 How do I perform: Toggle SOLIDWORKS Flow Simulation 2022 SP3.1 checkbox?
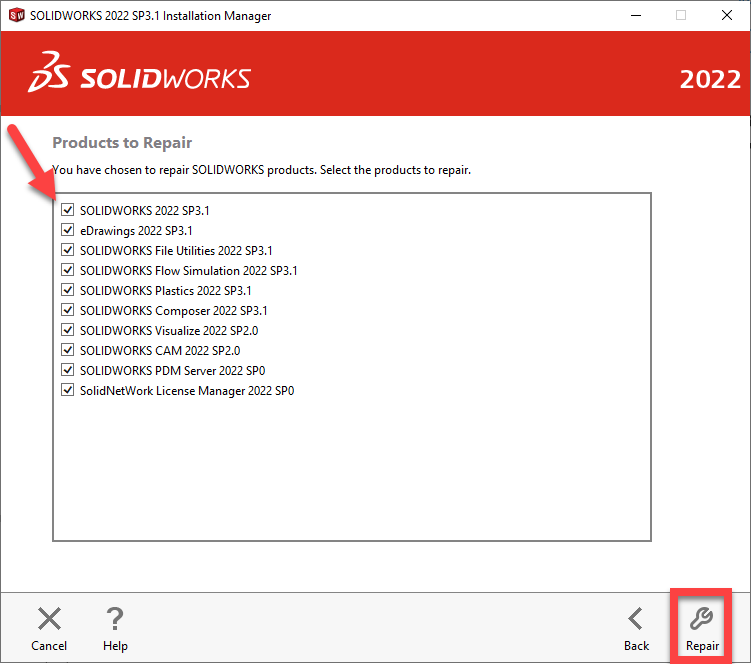click(68, 270)
